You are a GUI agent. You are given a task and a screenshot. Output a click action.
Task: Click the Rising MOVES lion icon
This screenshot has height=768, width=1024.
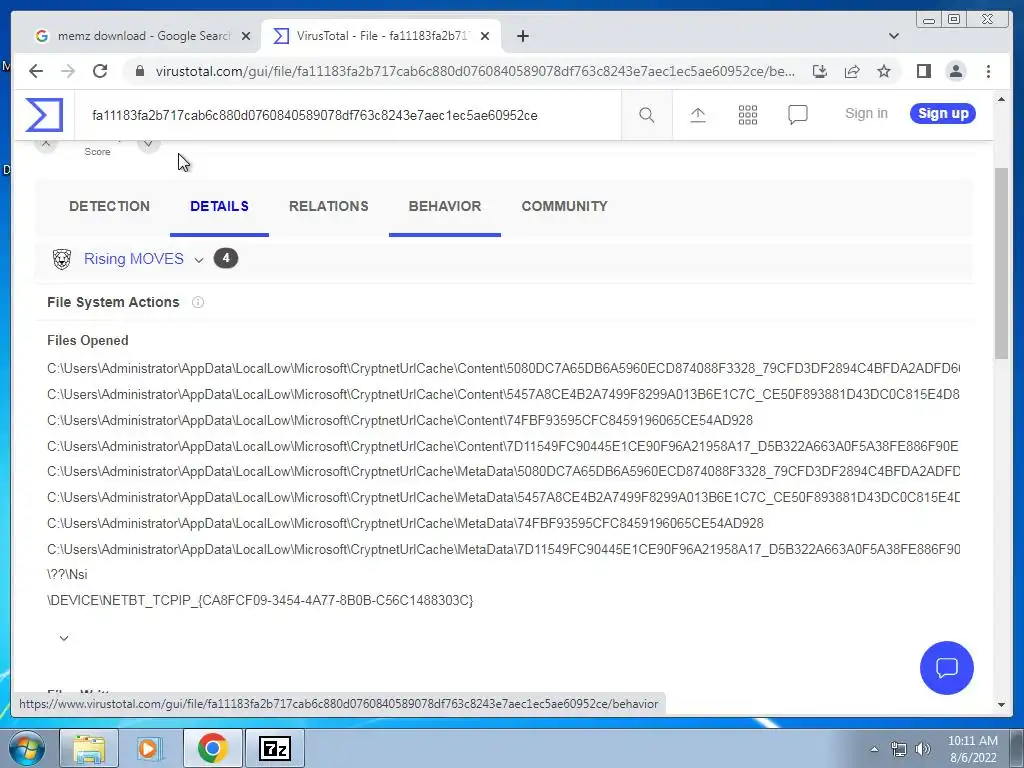click(x=61, y=259)
